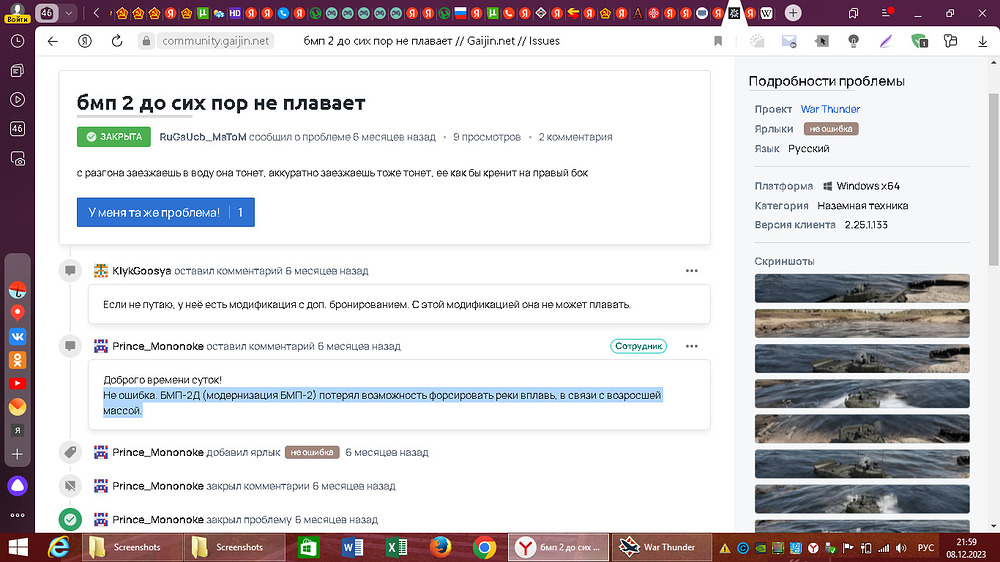1000x562 pixels.
Task: Go back with the left arrow
Action: [53, 41]
